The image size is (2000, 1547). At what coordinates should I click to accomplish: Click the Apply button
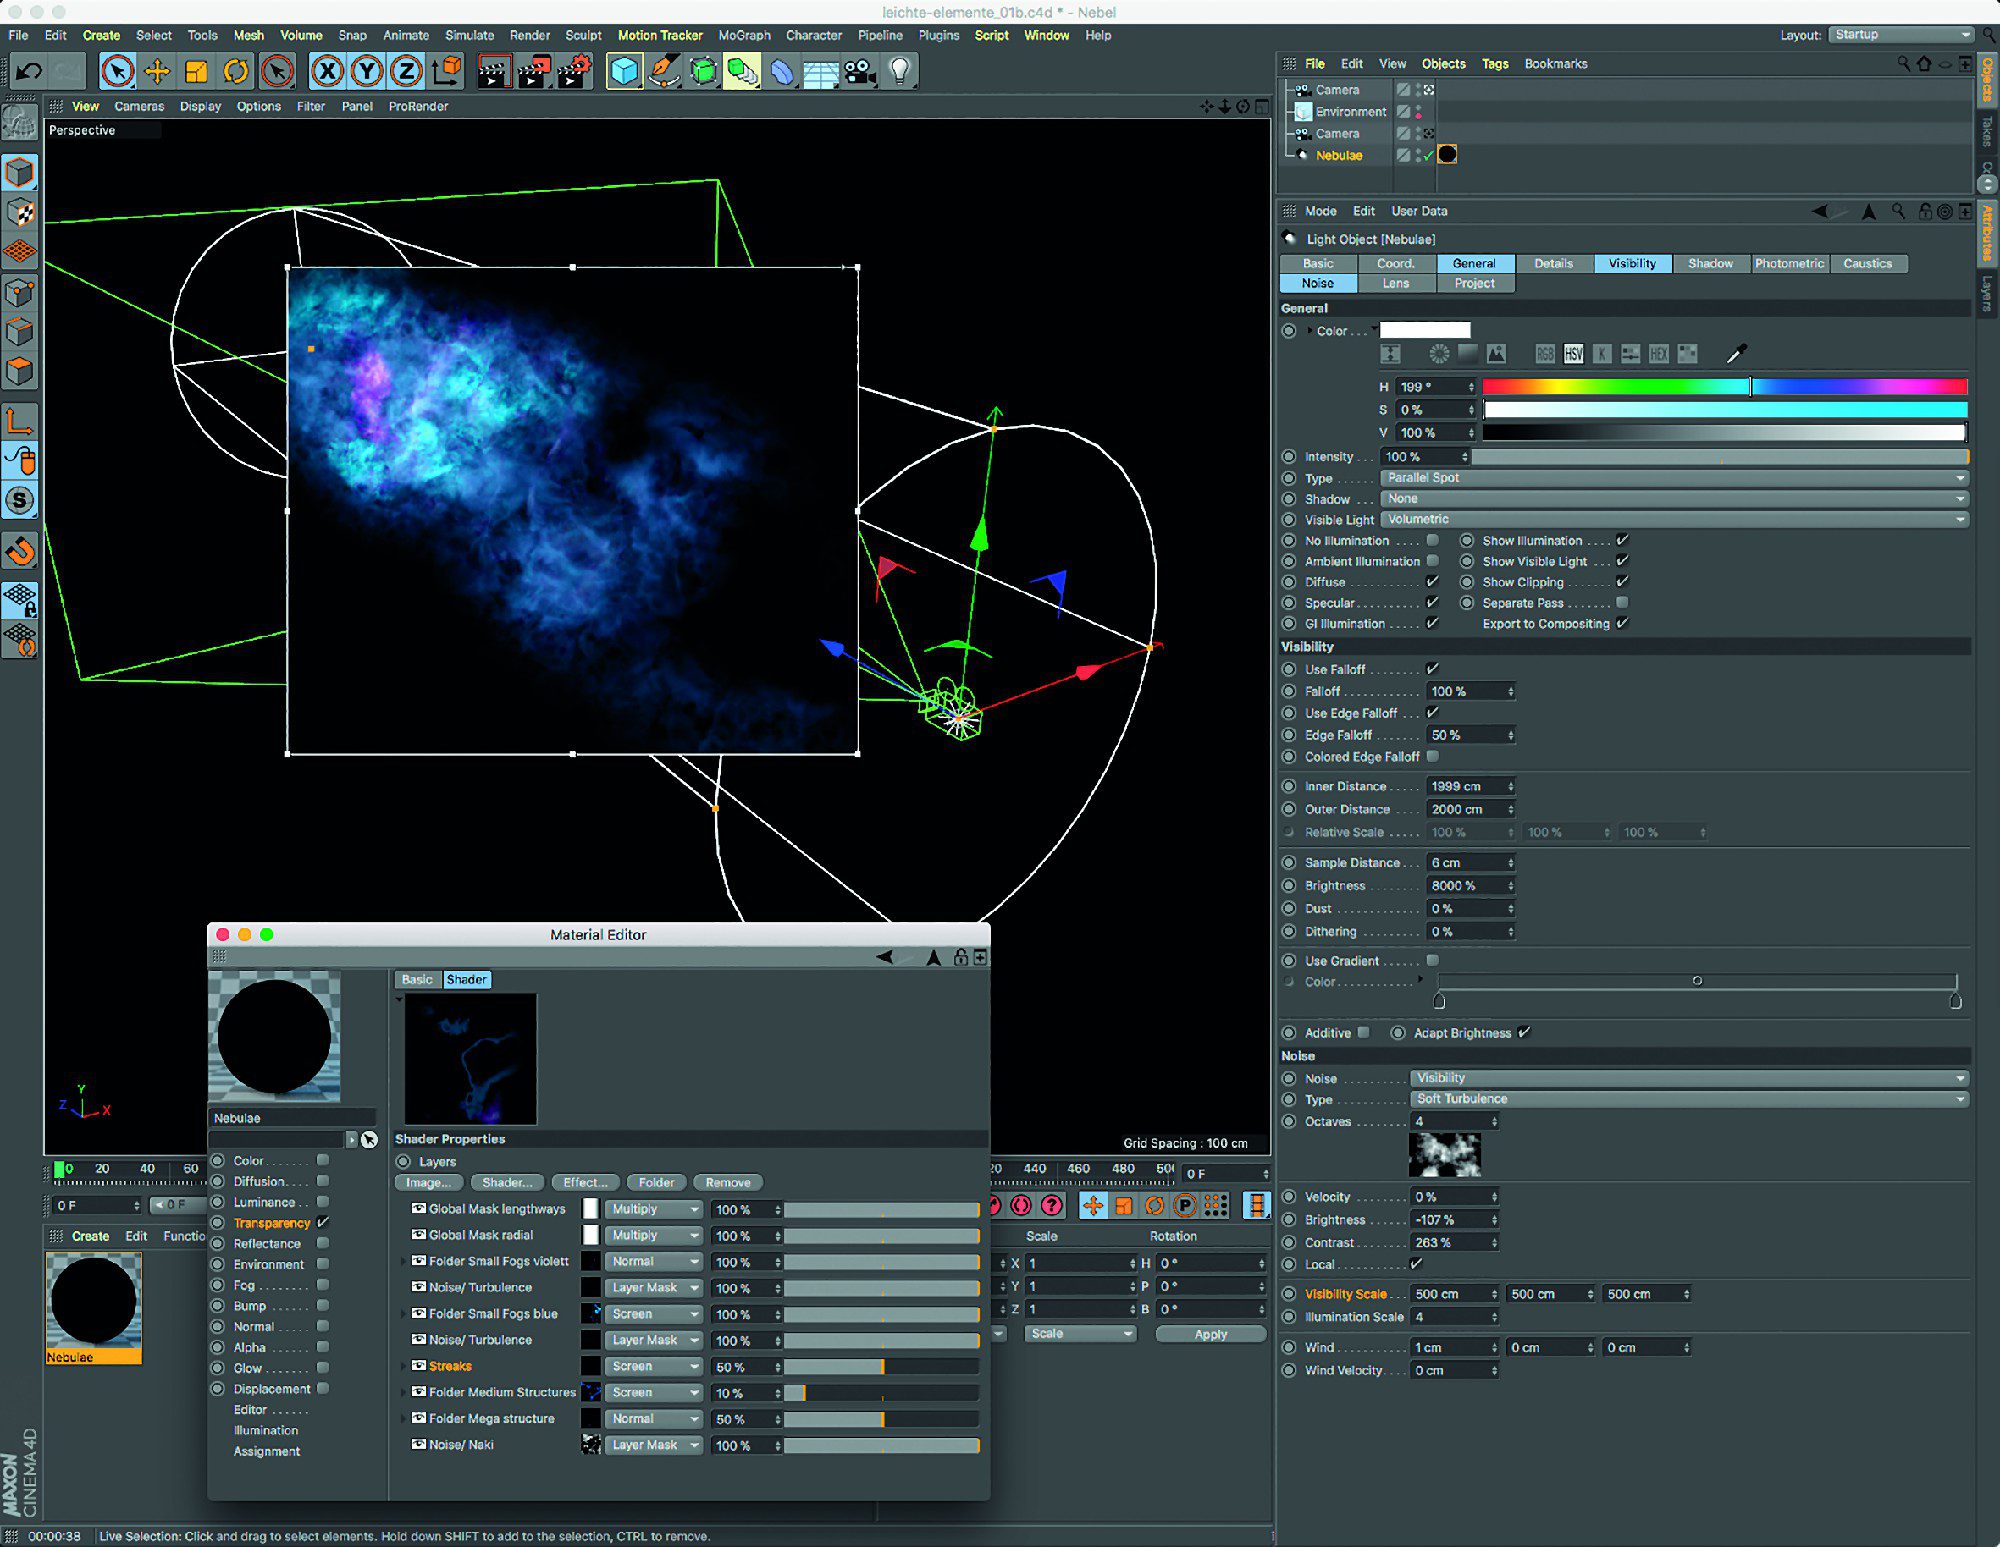(1210, 1334)
